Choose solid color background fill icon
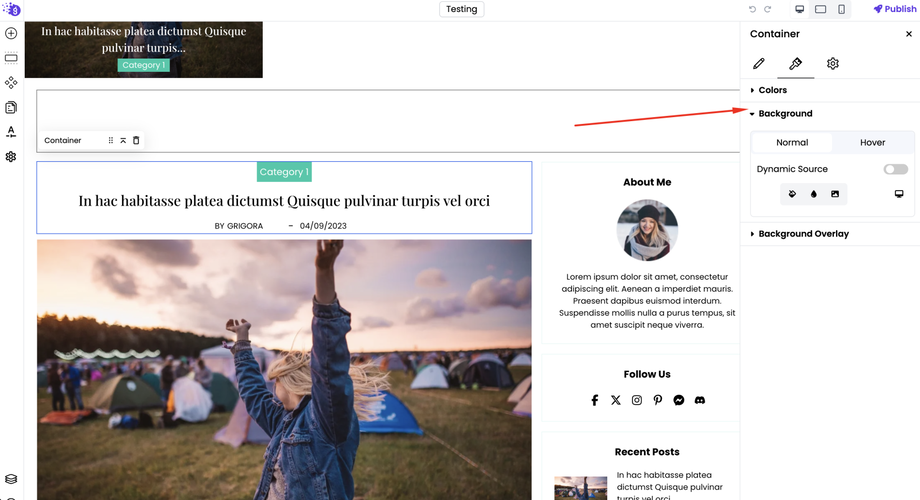Image resolution: width=920 pixels, height=500 pixels. pyautogui.click(x=792, y=194)
